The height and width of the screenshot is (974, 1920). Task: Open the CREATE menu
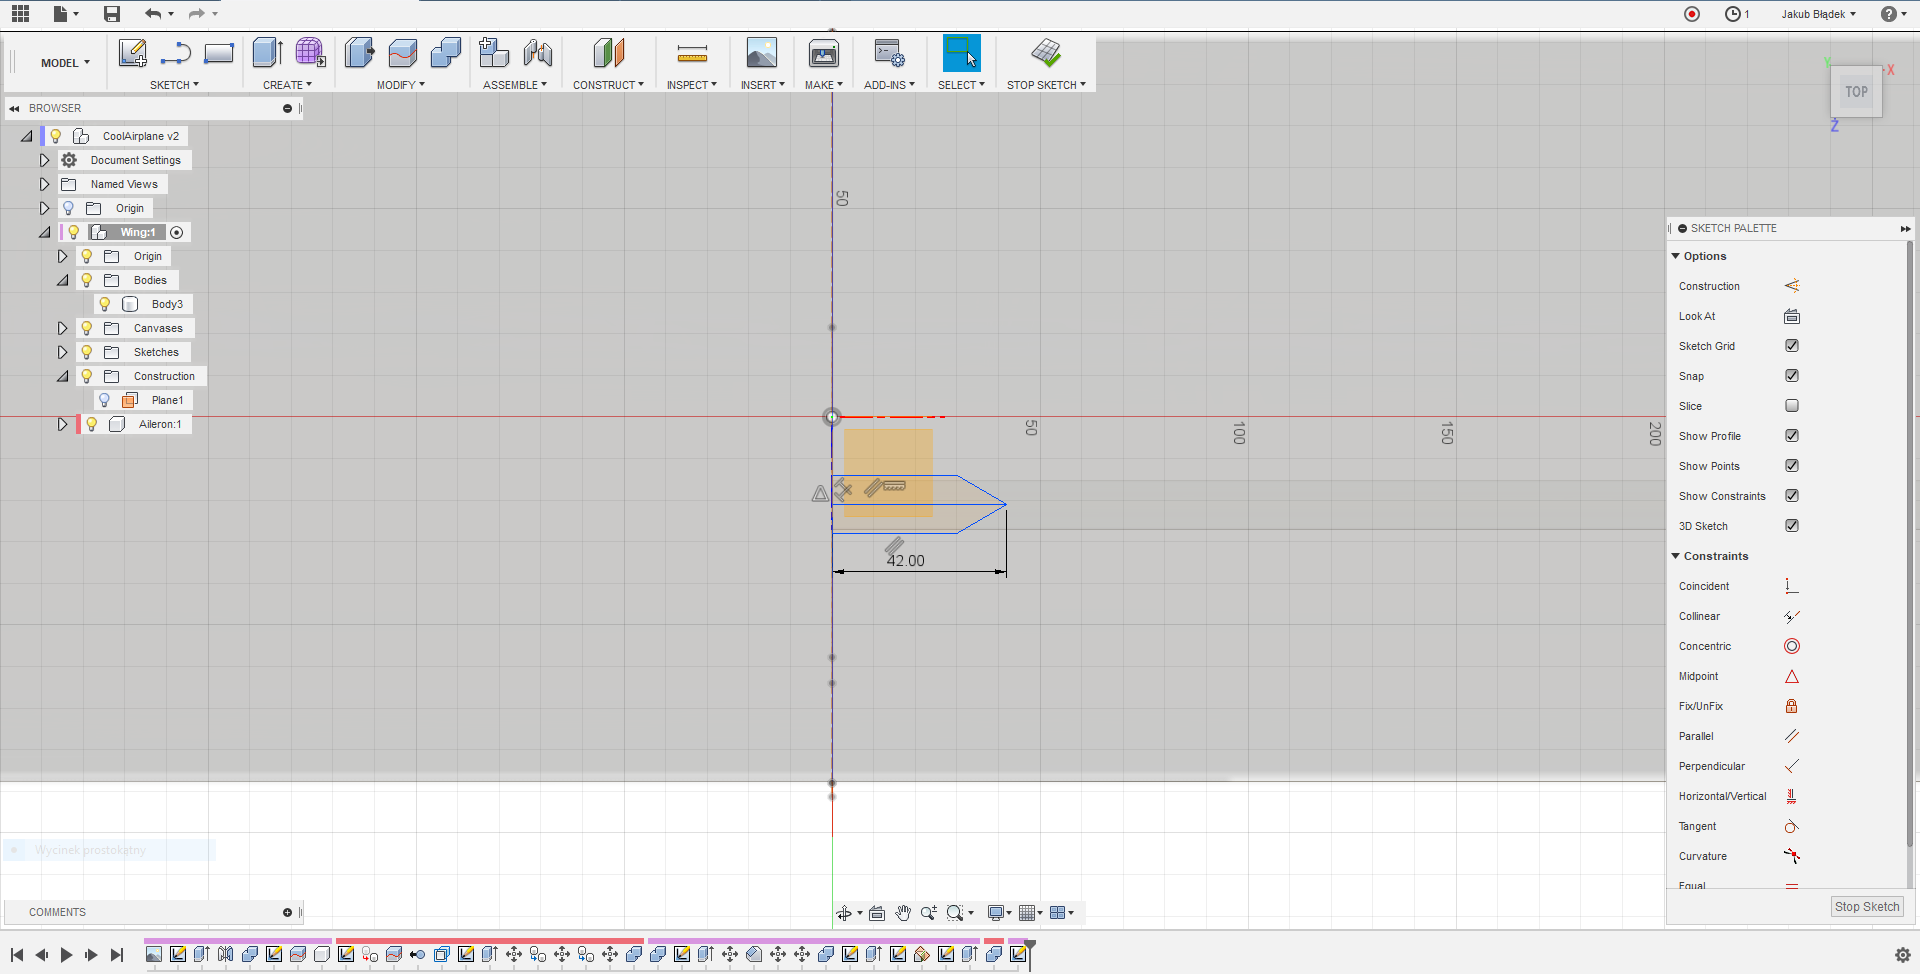[287, 85]
